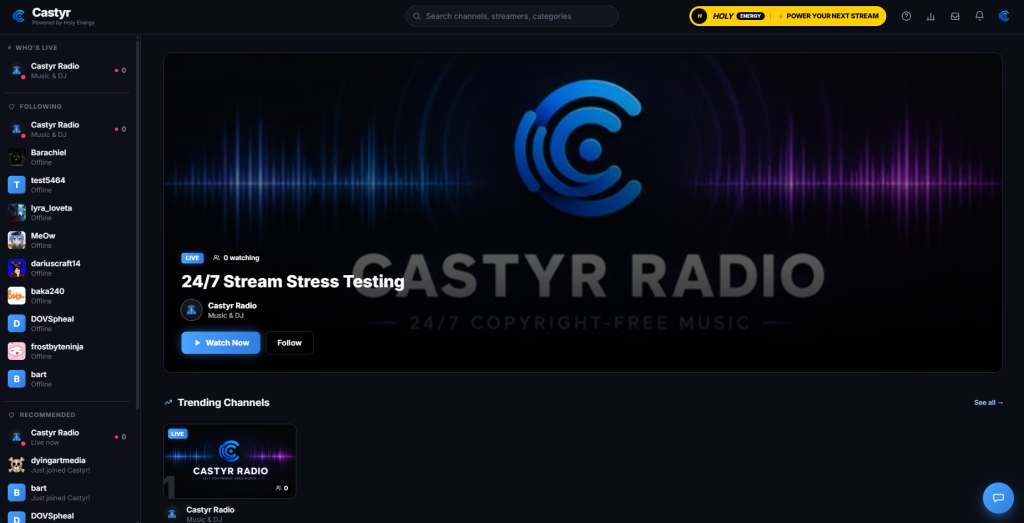This screenshot has height=523, width=1024.
Task: Select MeOw avatar in Following list
Action: click(x=16, y=240)
